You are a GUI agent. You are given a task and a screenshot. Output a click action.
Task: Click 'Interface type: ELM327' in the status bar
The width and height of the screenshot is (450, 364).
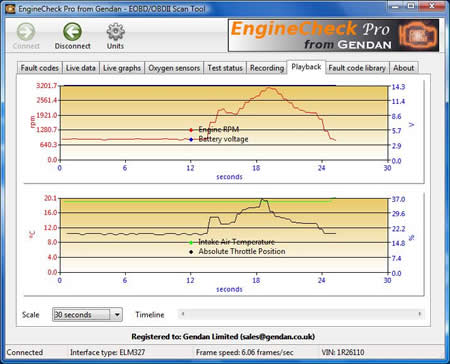tap(107, 352)
